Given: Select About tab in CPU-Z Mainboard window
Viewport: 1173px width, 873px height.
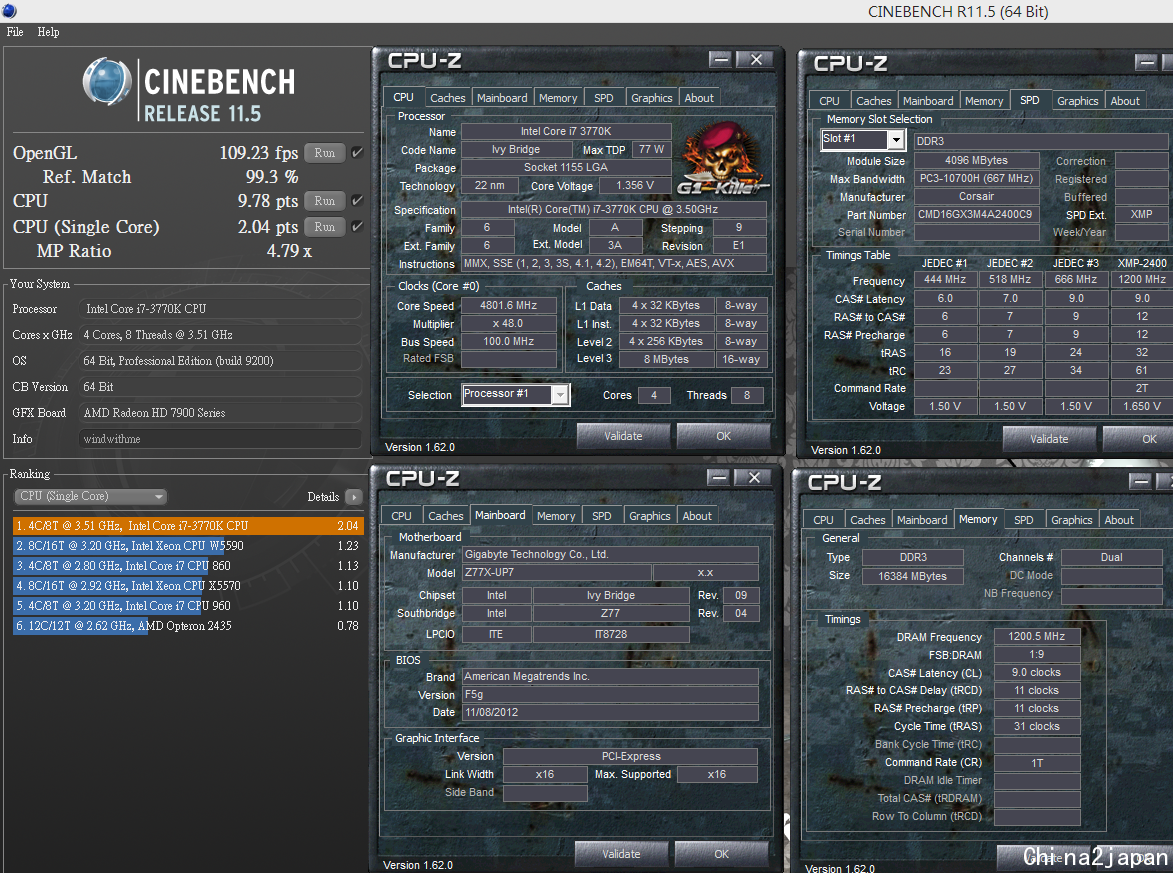Looking at the screenshot, I should (x=696, y=516).
